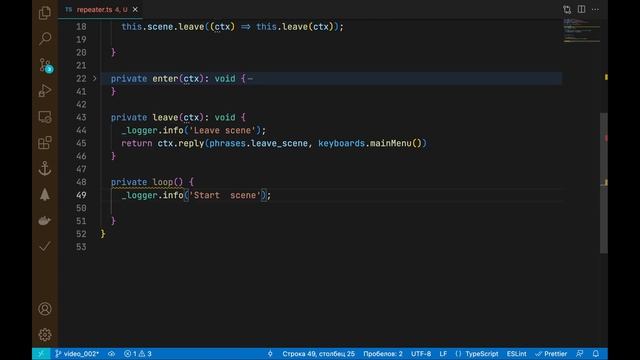Click line number 22 in gutter

[x=81, y=78]
